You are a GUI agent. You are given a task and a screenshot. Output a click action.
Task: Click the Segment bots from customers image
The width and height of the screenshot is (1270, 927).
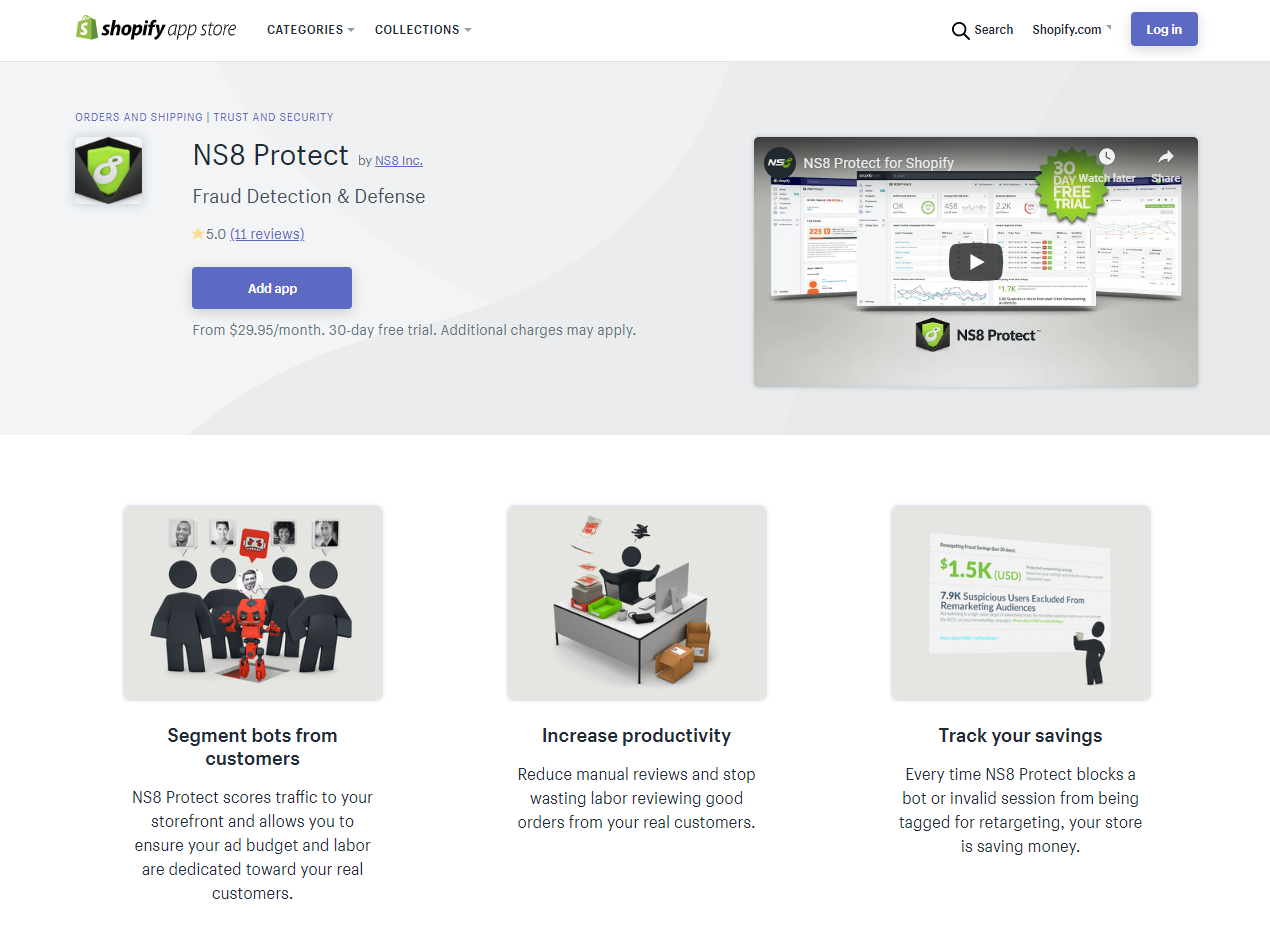point(253,602)
